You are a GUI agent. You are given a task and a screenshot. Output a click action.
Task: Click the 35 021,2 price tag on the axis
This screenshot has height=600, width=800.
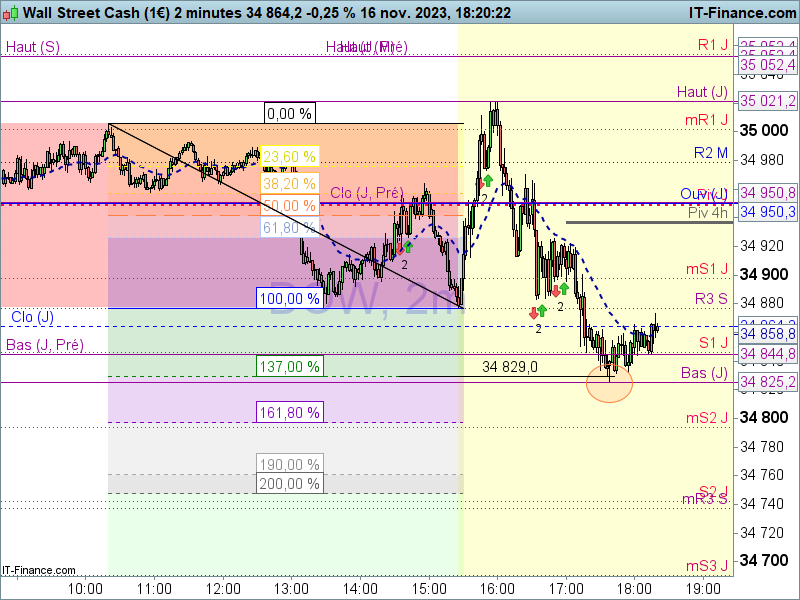click(x=767, y=101)
